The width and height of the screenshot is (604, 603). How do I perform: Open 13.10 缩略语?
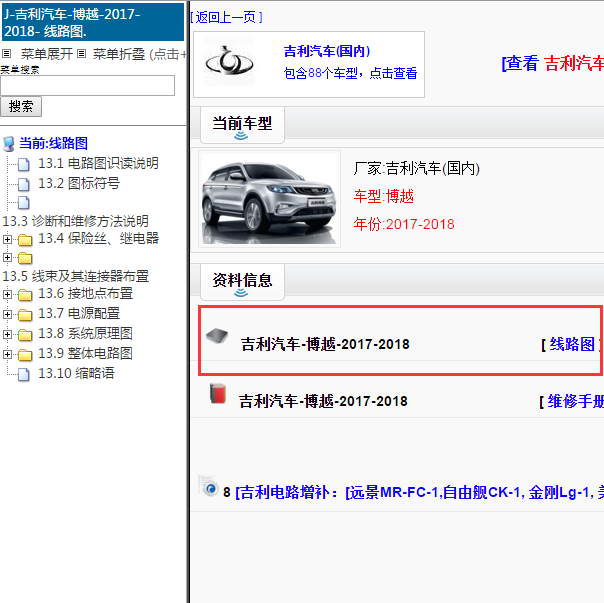pyautogui.click(x=76, y=373)
